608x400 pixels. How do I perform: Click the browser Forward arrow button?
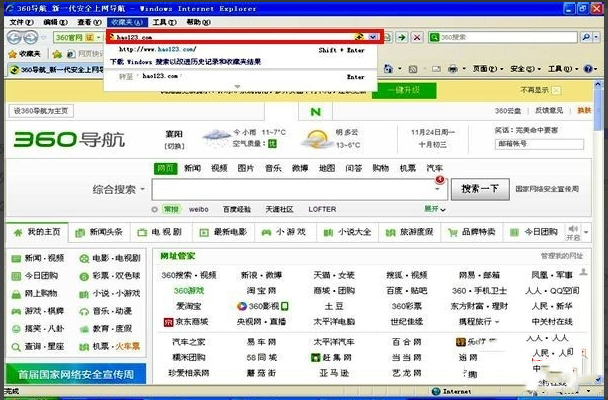pos(30,37)
